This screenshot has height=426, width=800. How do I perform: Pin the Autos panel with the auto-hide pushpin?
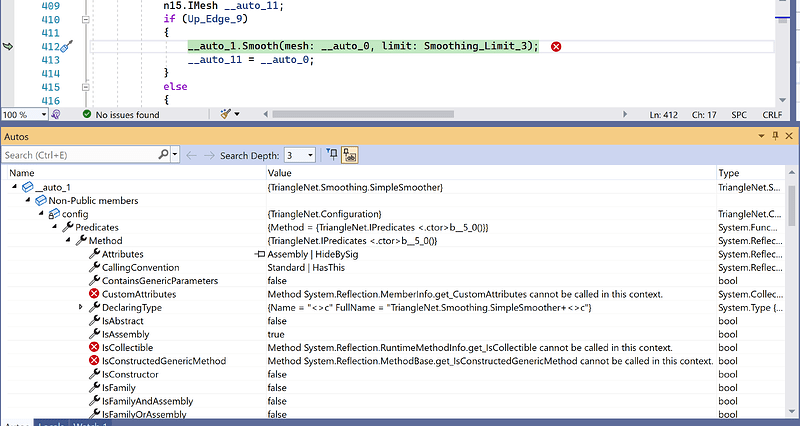776,136
